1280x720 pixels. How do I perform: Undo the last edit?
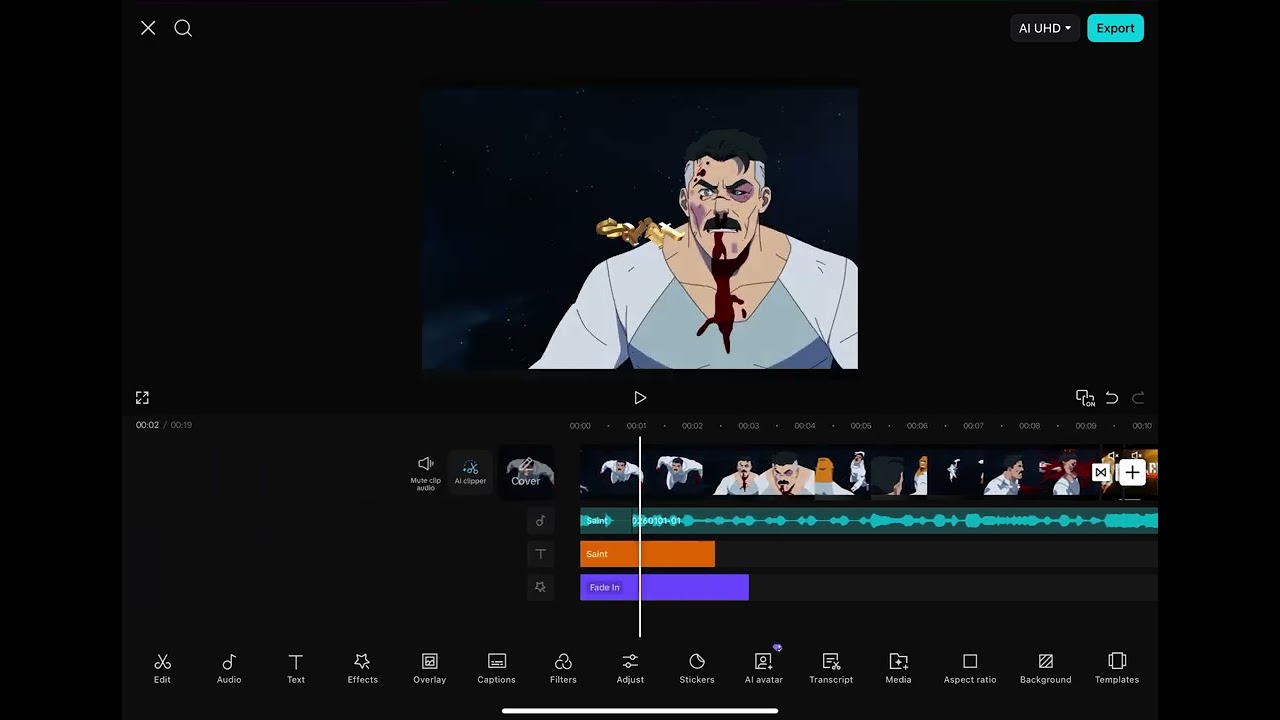[x=1112, y=398]
